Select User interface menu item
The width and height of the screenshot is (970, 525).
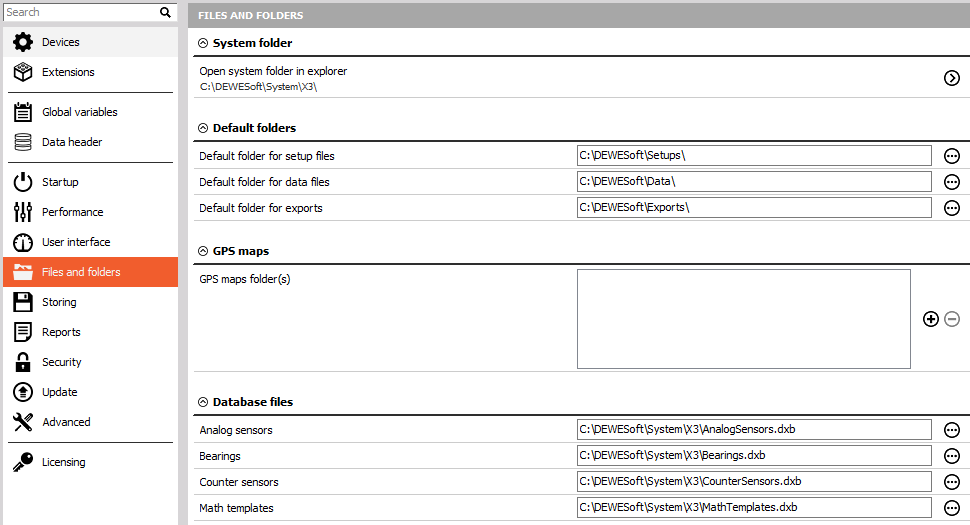[x=90, y=242]
